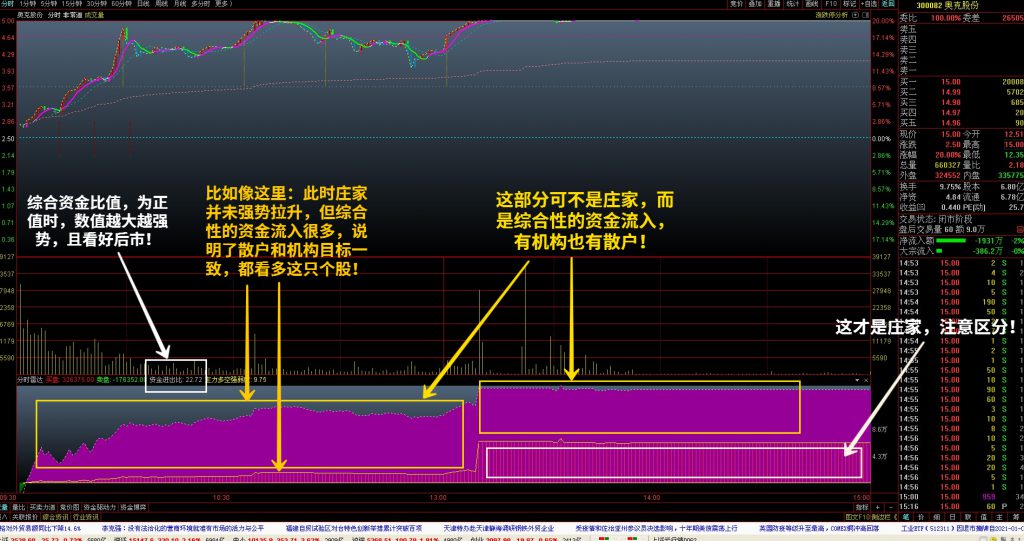Open the 综合资讯 news tab
1024x541 pixels.
point(56,517)
